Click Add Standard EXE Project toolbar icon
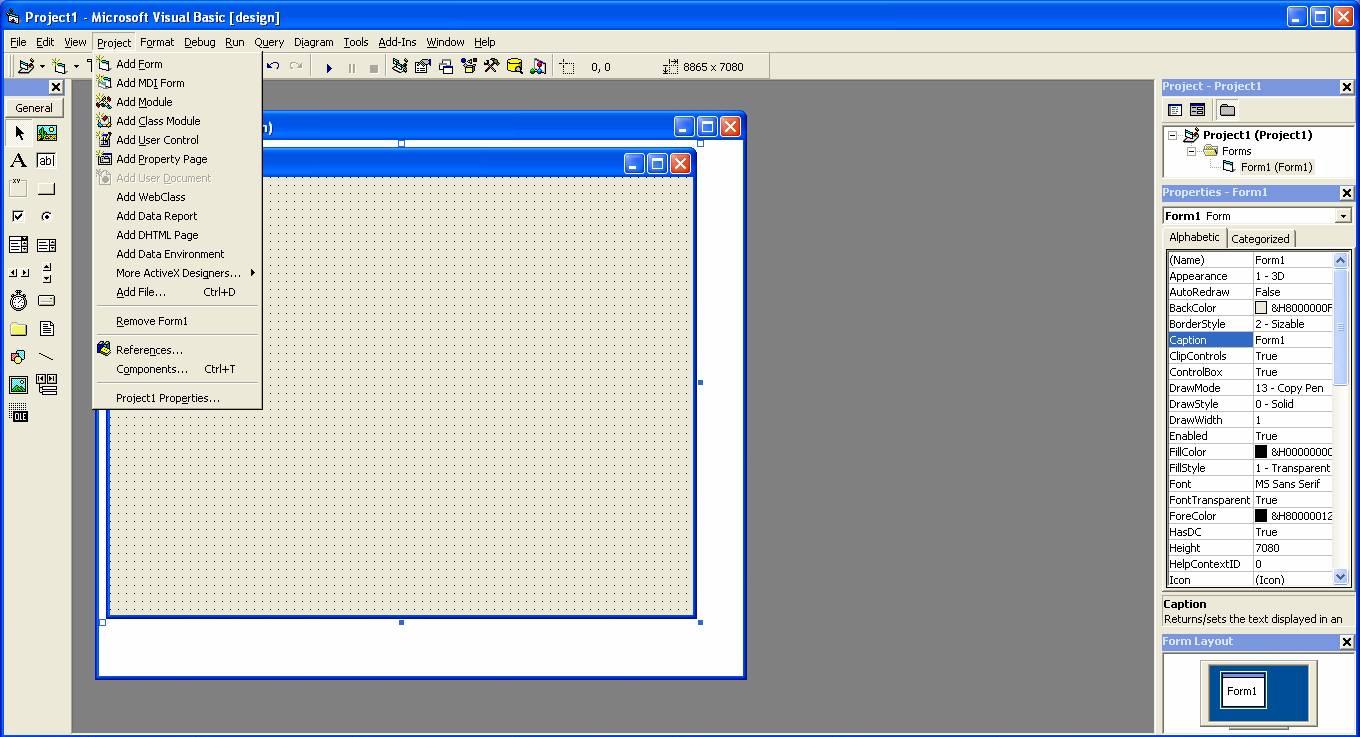This screenshot has width=1360, height=737. [26, 67]
